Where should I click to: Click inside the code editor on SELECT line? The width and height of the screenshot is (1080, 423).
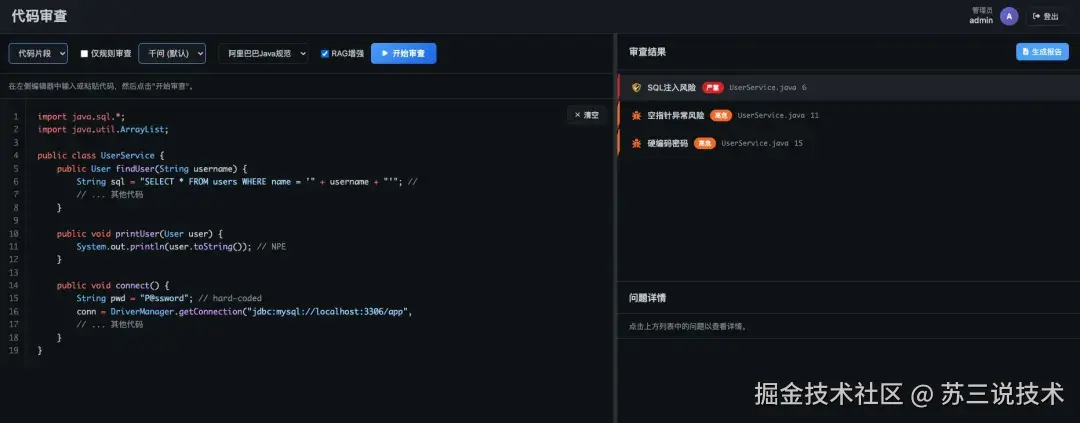coord(247,182)
